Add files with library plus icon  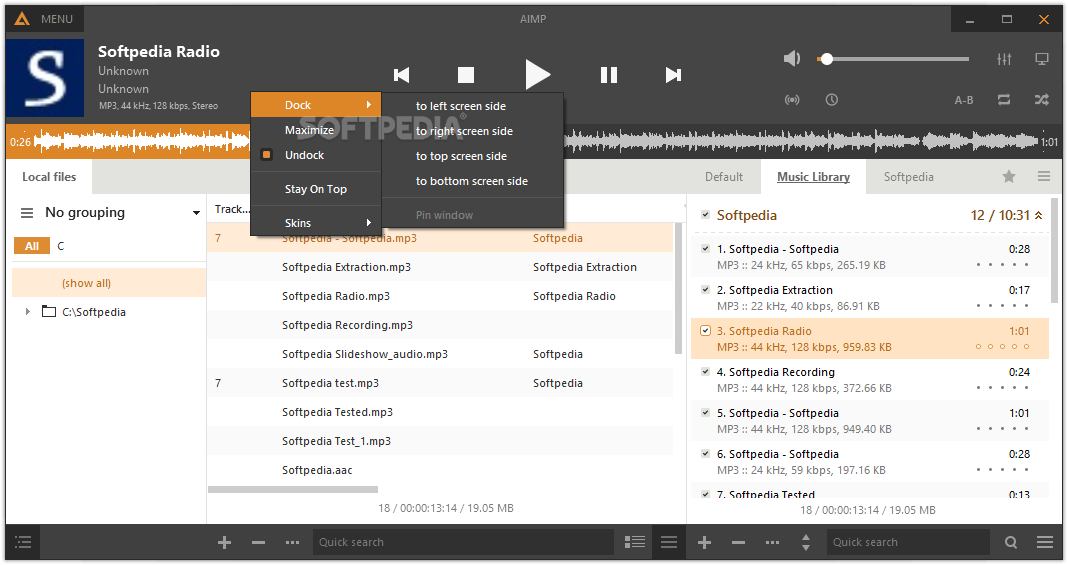tap(224, 543)
